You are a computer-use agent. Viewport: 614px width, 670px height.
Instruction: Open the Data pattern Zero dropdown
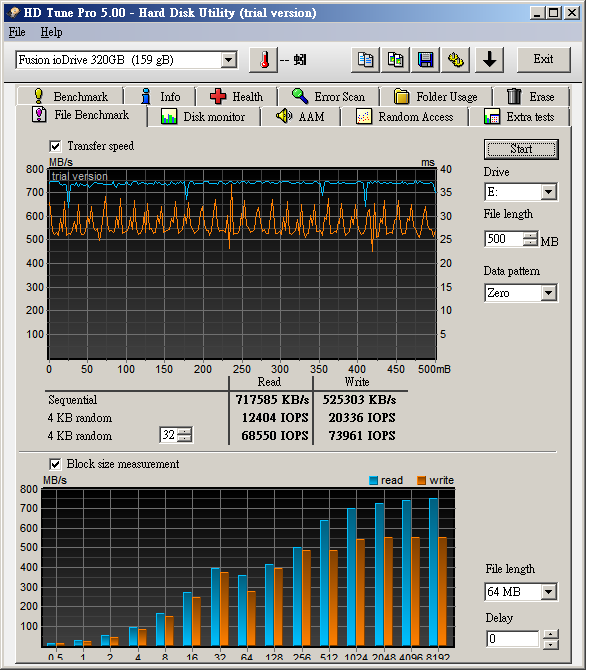point(549,293)
